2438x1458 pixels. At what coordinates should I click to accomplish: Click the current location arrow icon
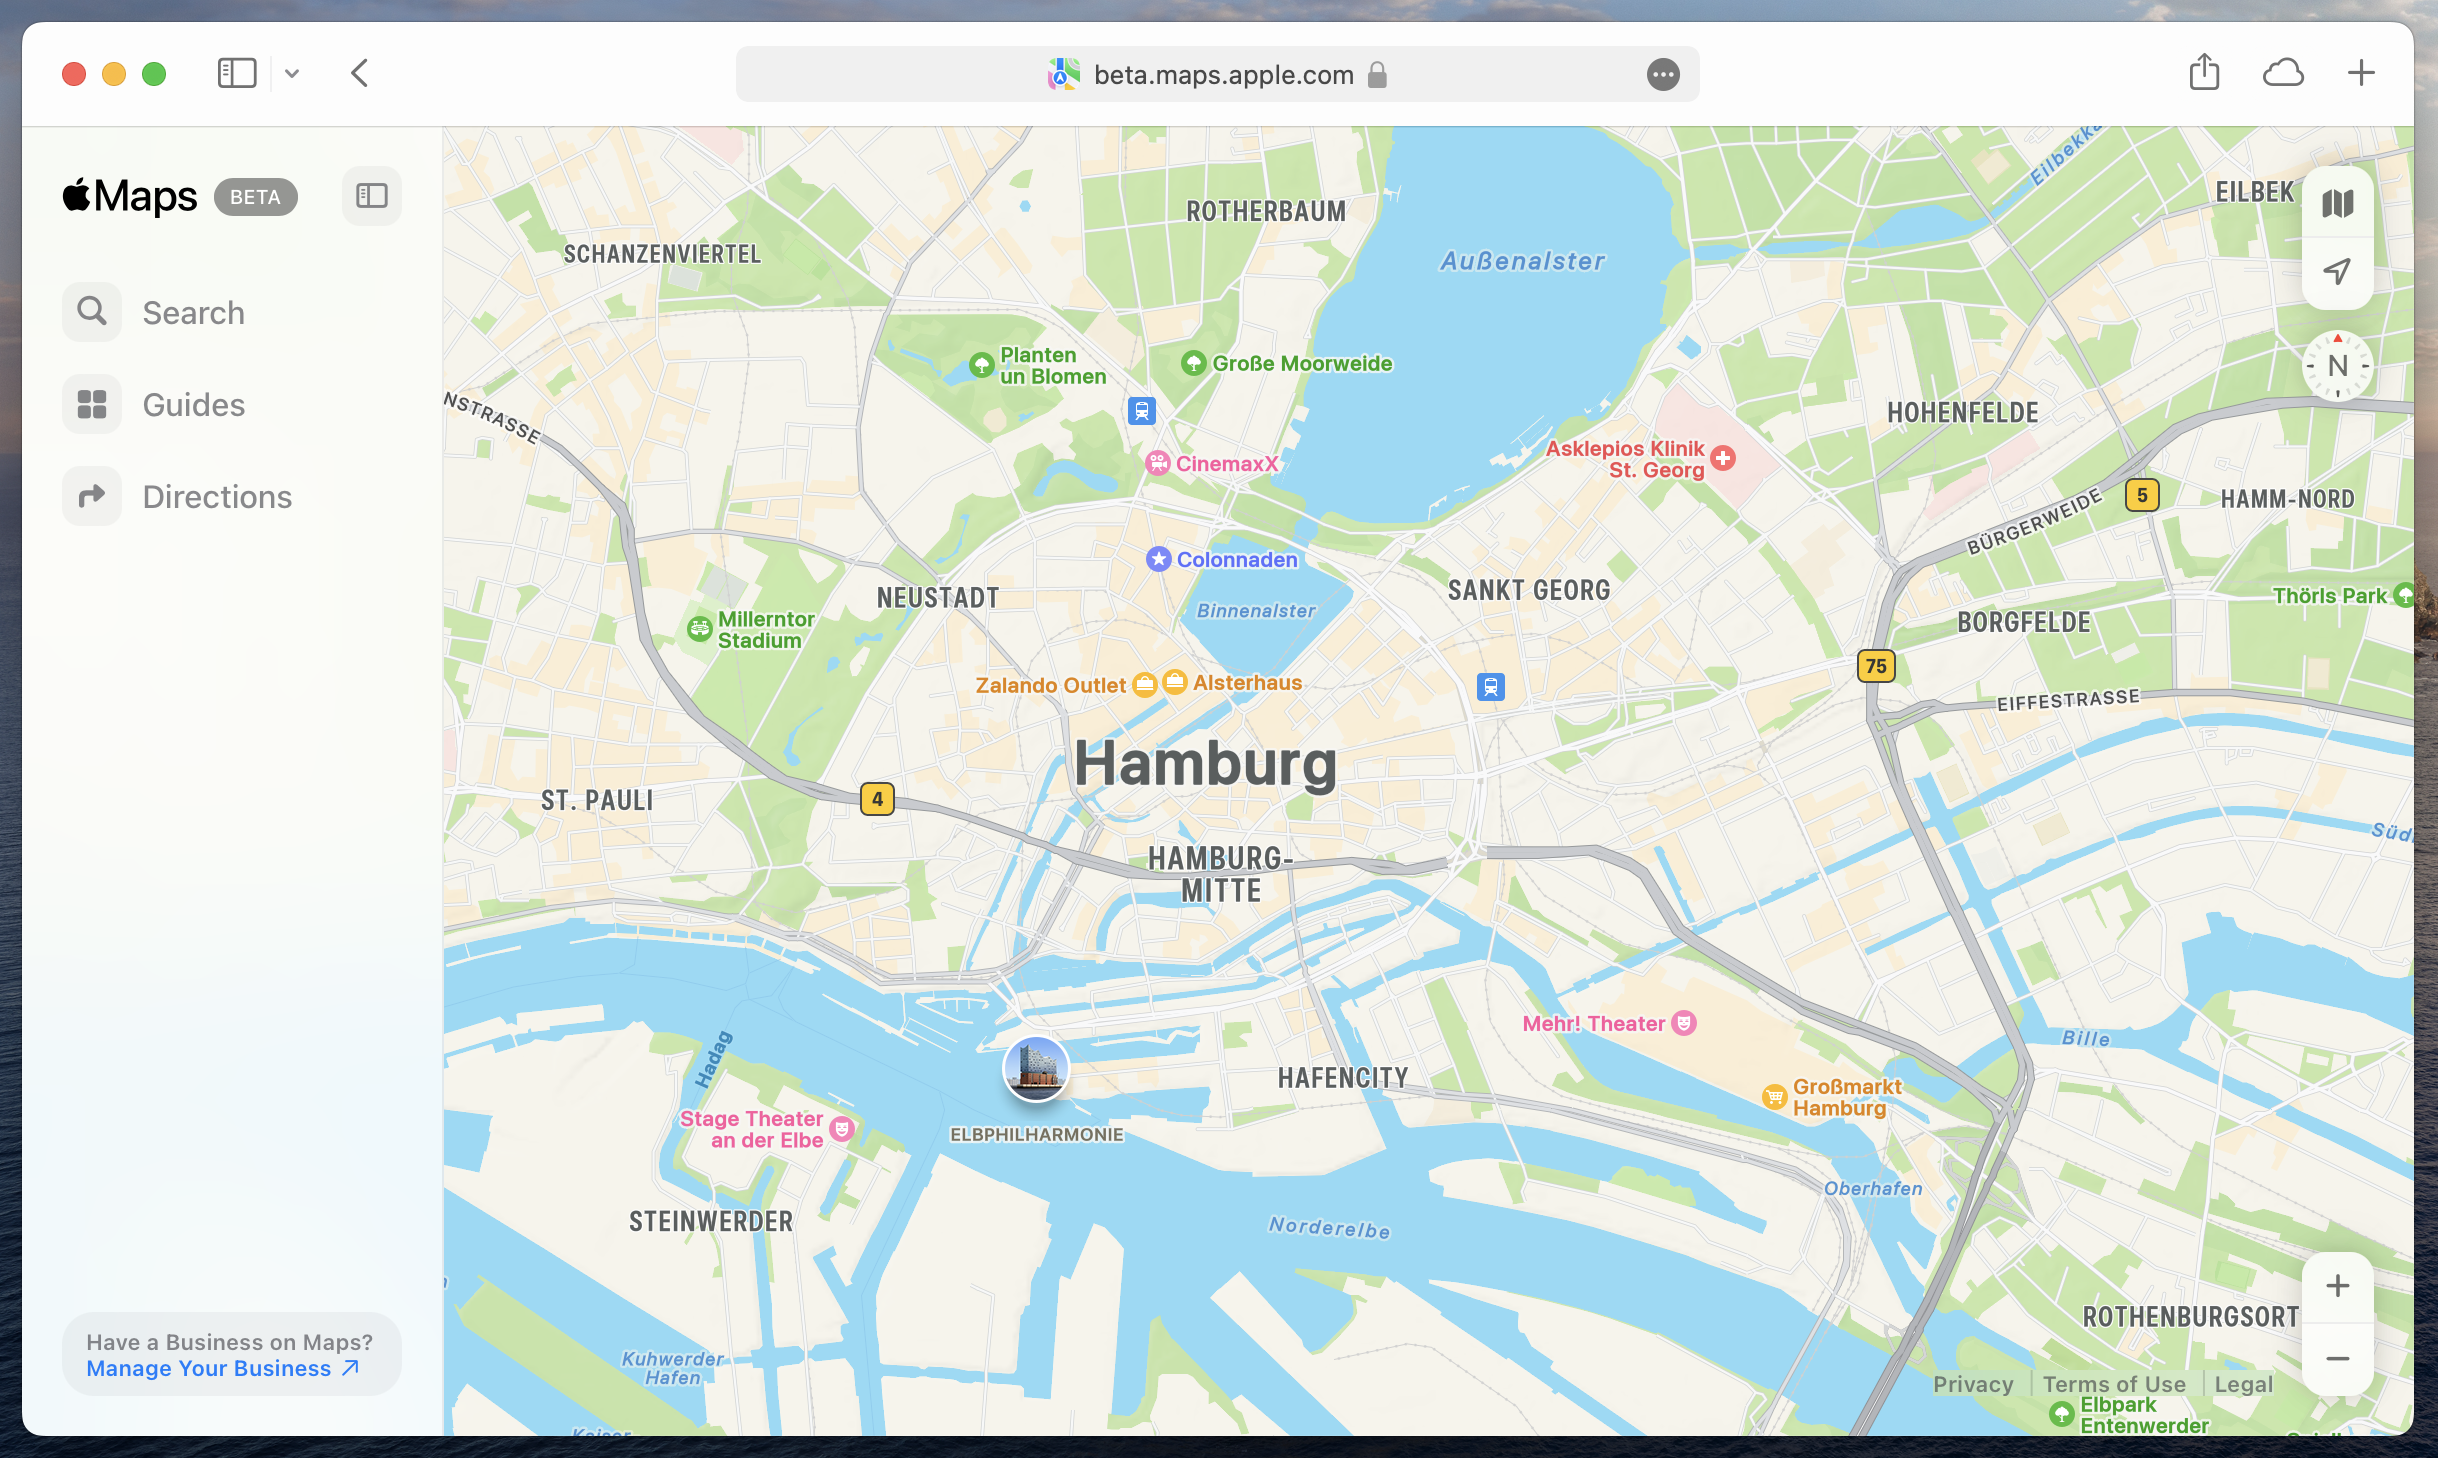pyautogui.click(x=2338, y=271)
